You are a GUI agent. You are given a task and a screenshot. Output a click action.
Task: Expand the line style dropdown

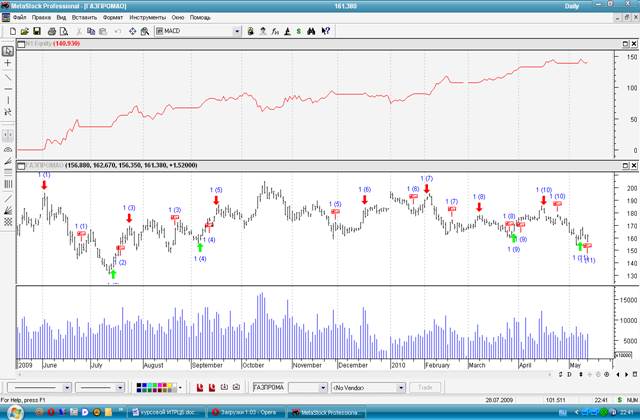[67, 388]
